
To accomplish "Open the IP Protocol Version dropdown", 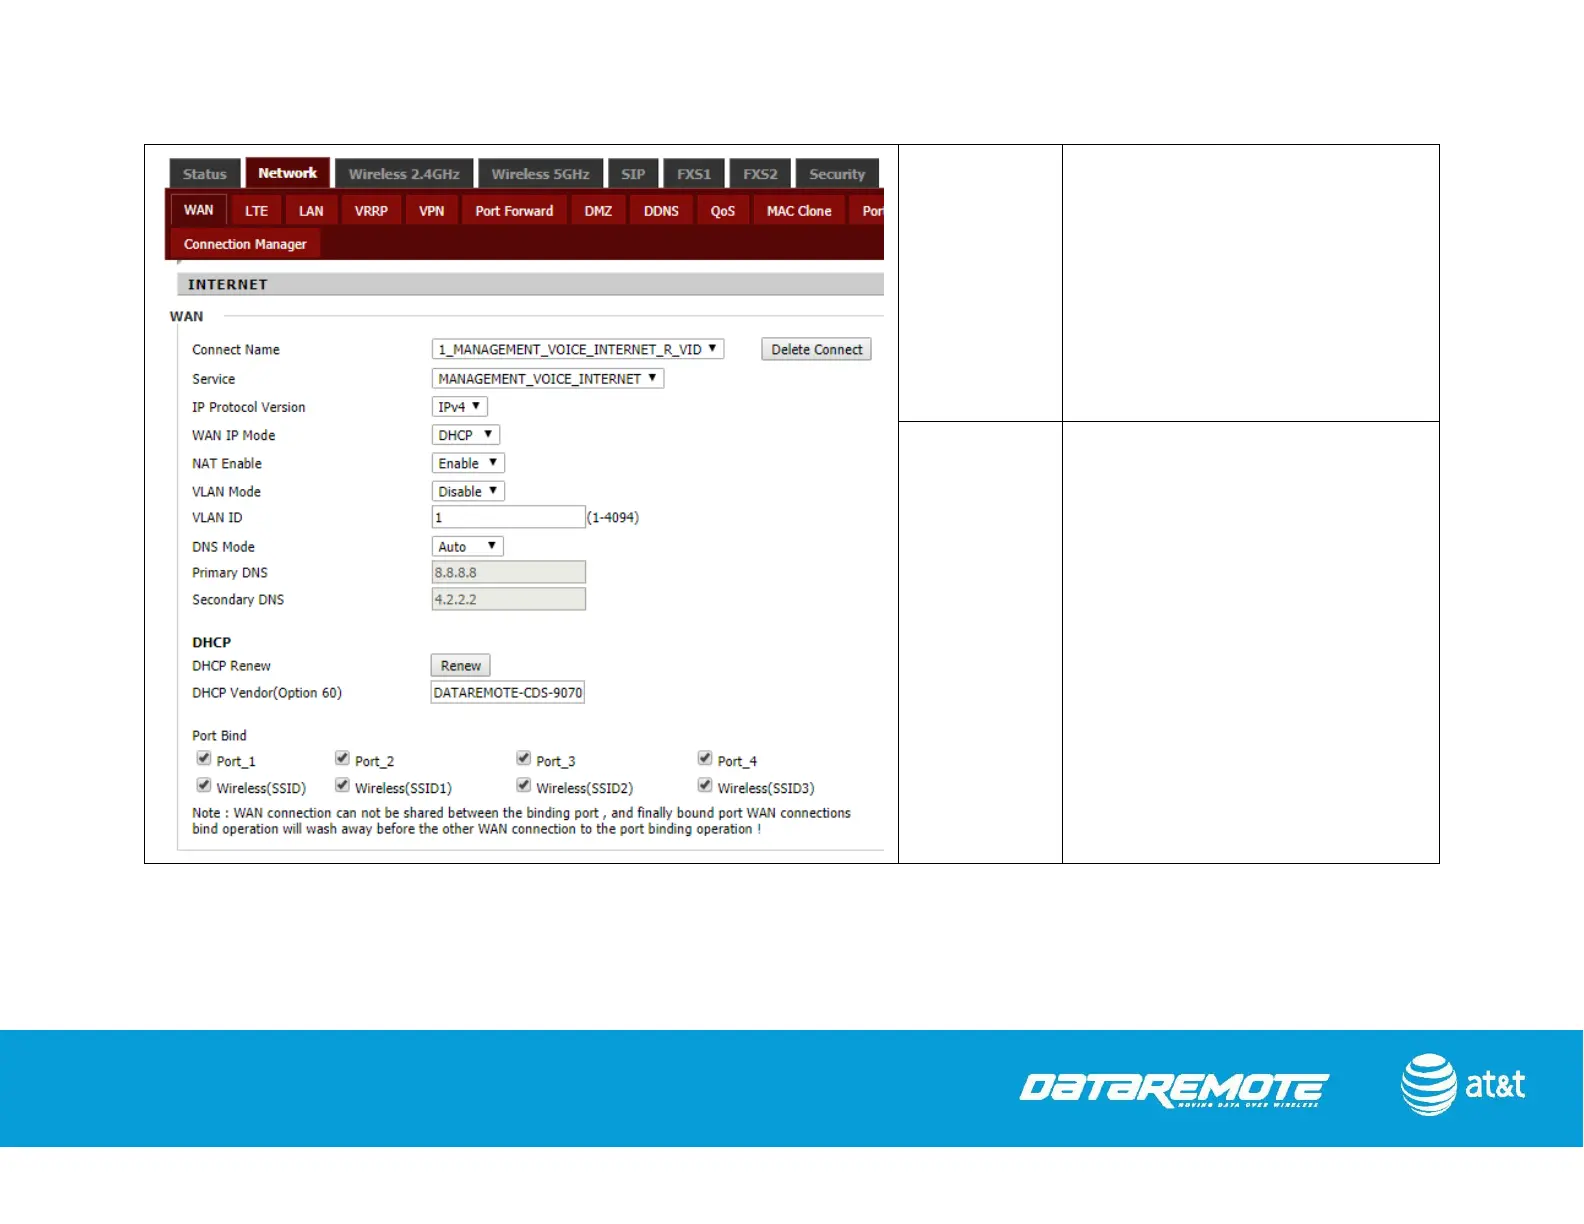I will [x=460, y=407].
